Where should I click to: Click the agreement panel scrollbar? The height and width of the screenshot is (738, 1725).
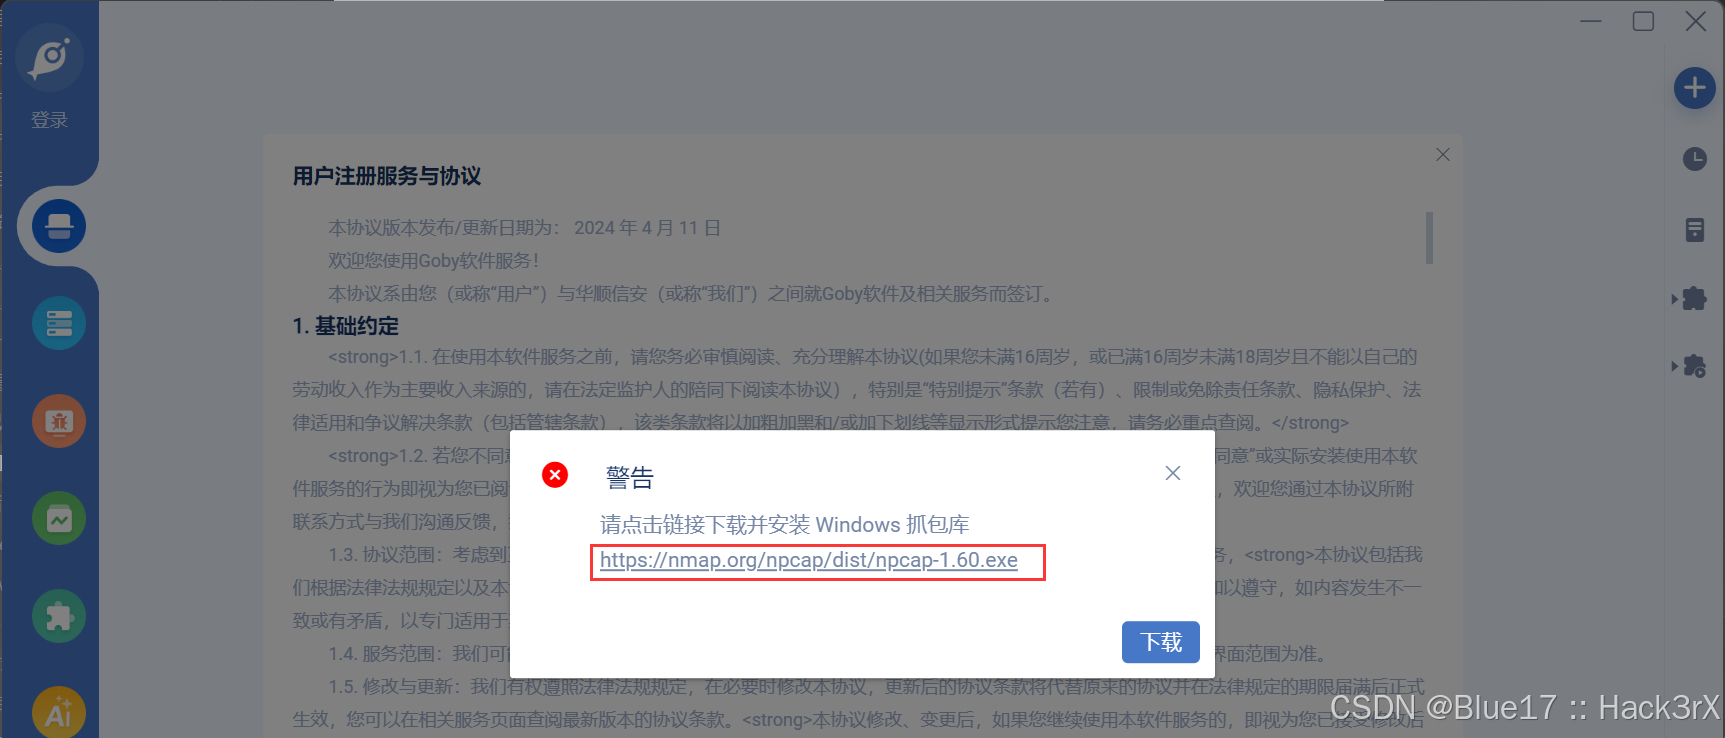(x=1430, y=238)
